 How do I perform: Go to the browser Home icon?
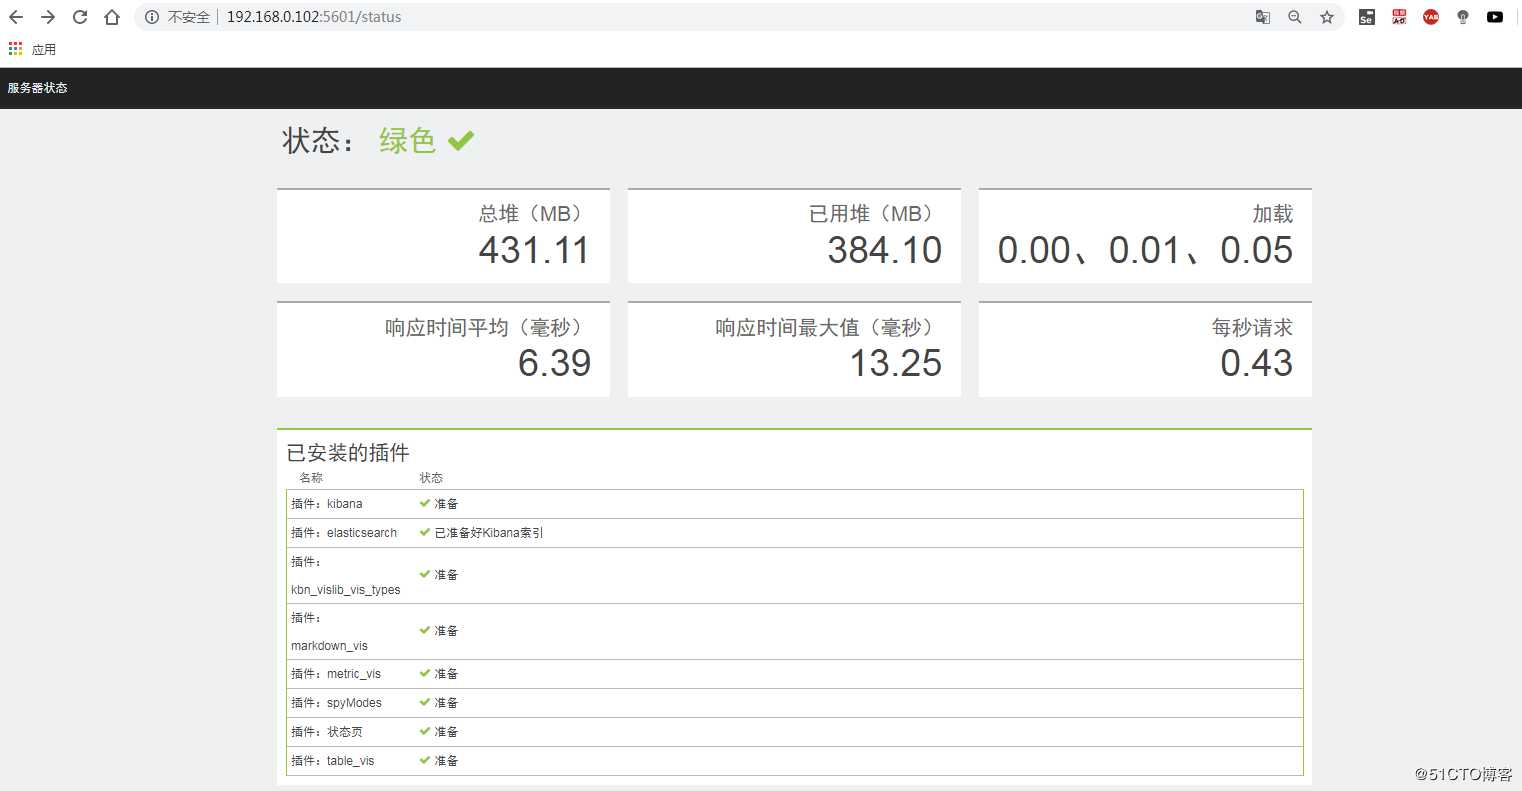pyautogui.click(x=112, y=17)
